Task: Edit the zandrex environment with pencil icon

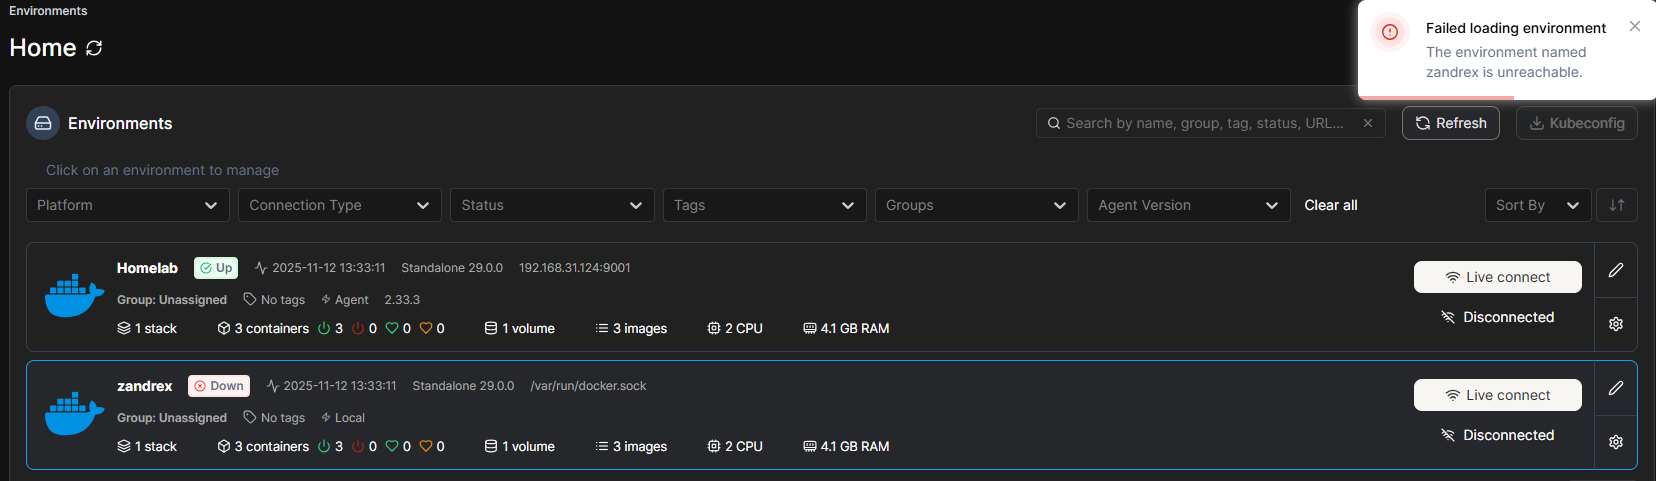Action: (x=1615, y=388)
